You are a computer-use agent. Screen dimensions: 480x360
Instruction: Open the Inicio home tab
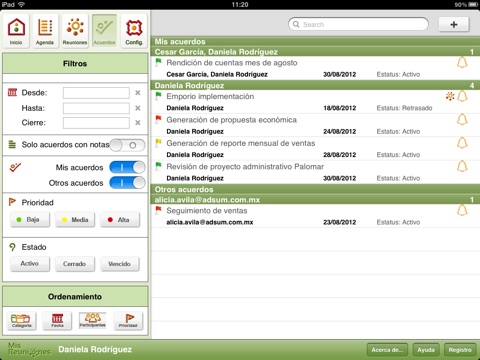click(x=16, y=31)
